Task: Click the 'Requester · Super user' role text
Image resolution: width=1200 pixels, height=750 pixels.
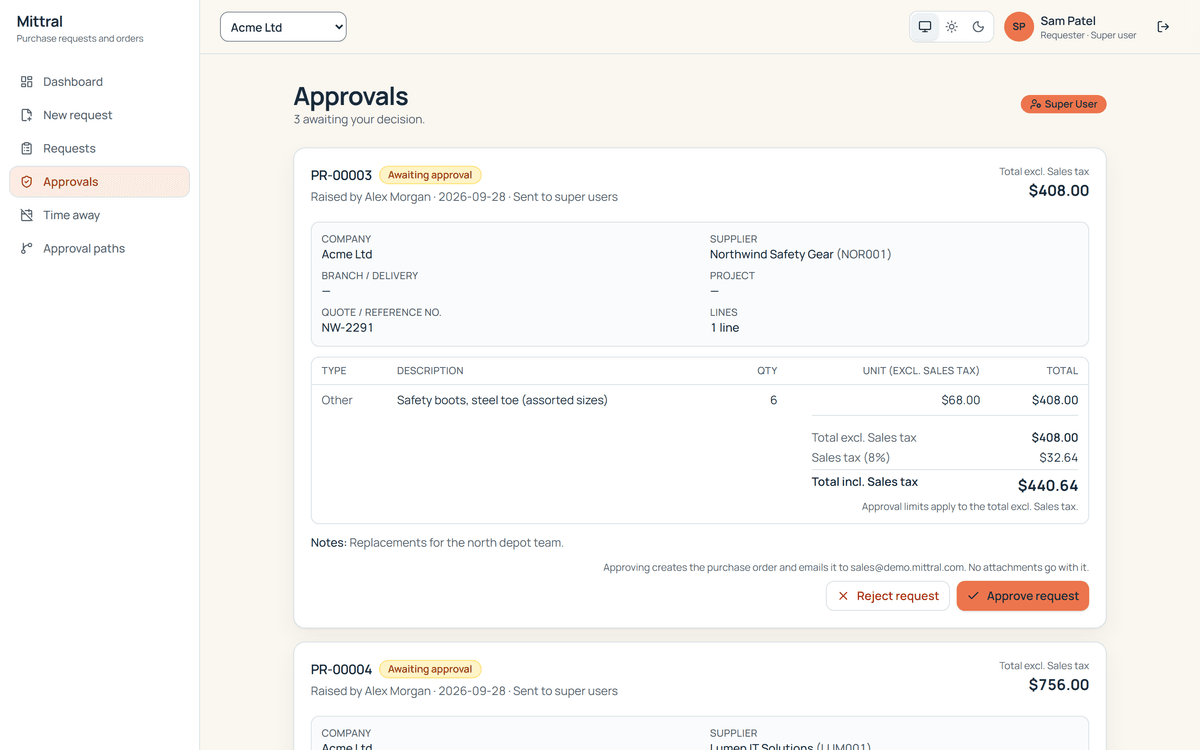Action: point(1088,36)
